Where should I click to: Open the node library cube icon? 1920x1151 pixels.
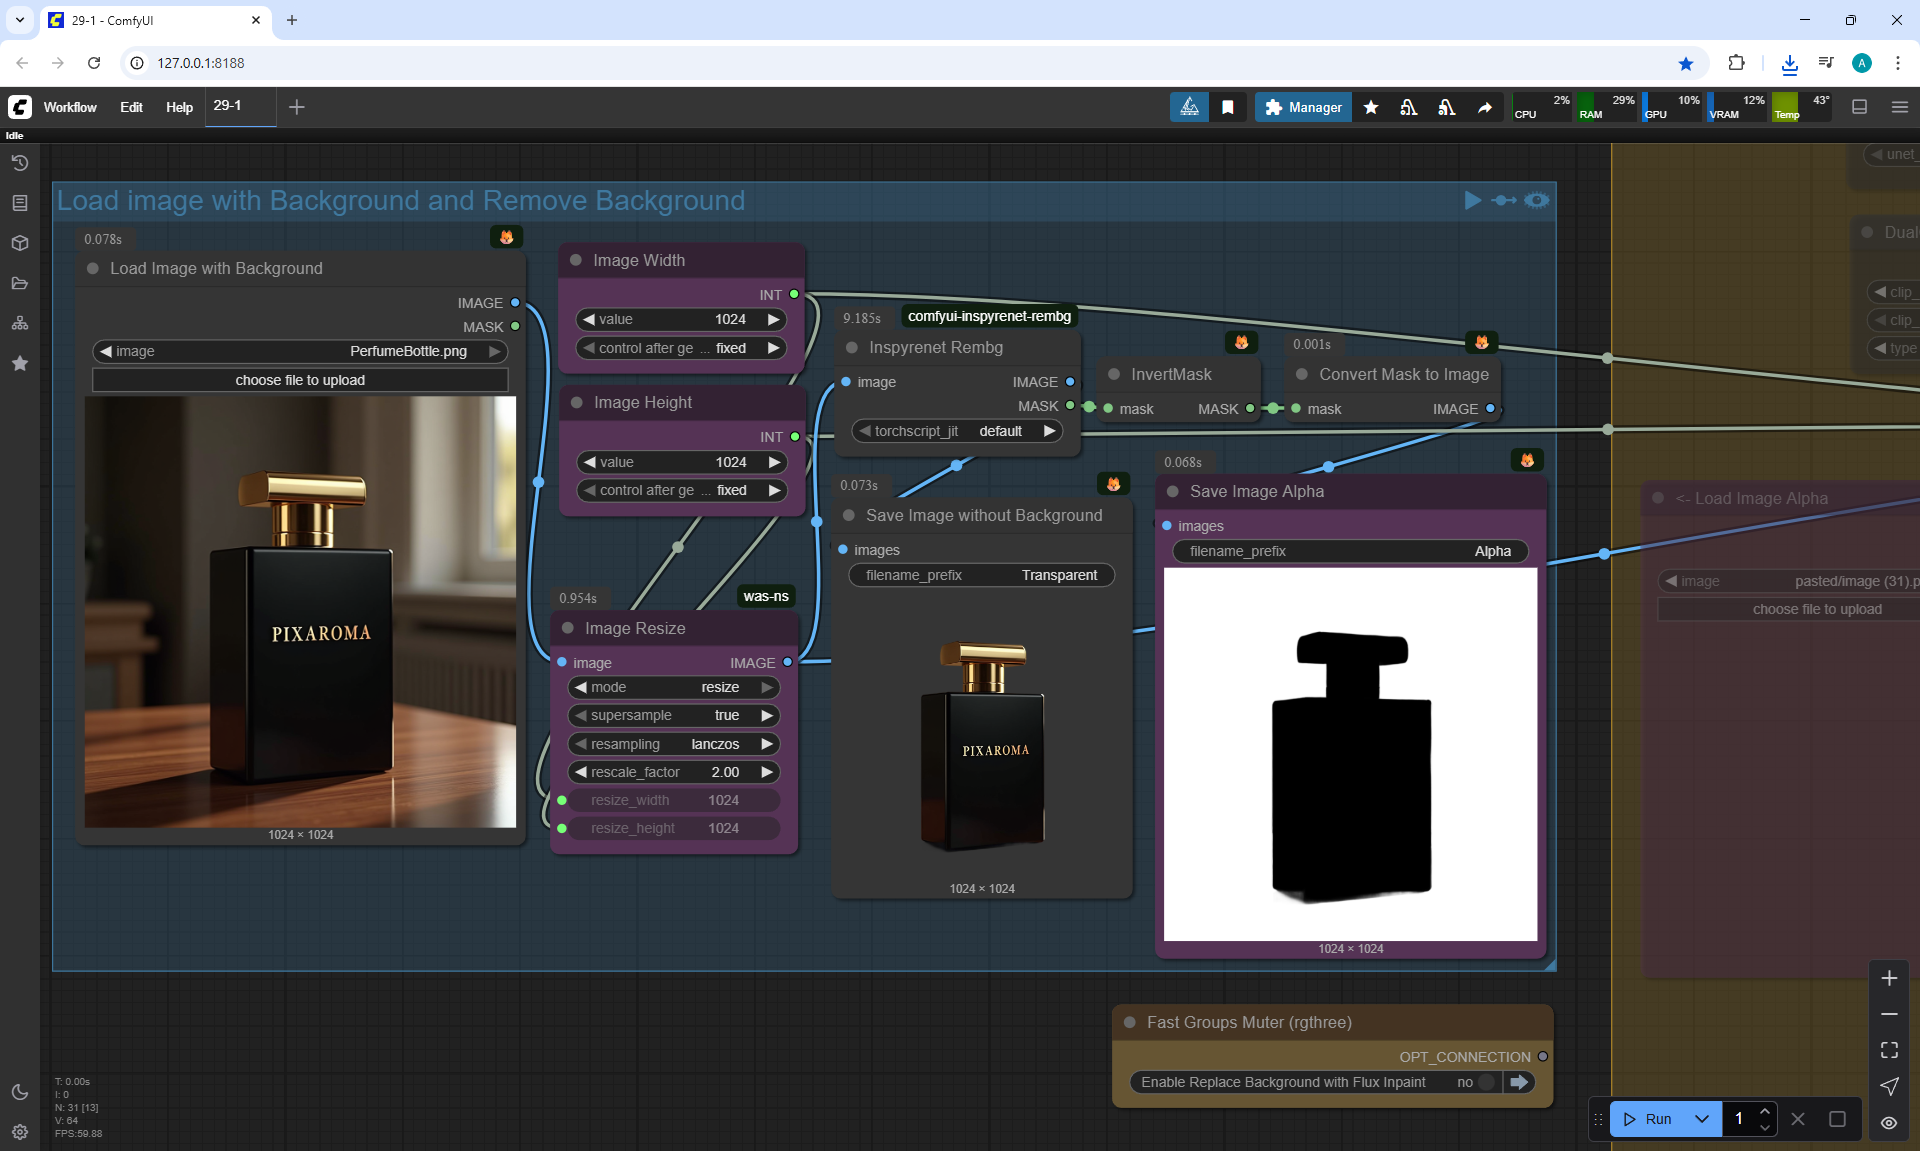click(x=19, y=243)
